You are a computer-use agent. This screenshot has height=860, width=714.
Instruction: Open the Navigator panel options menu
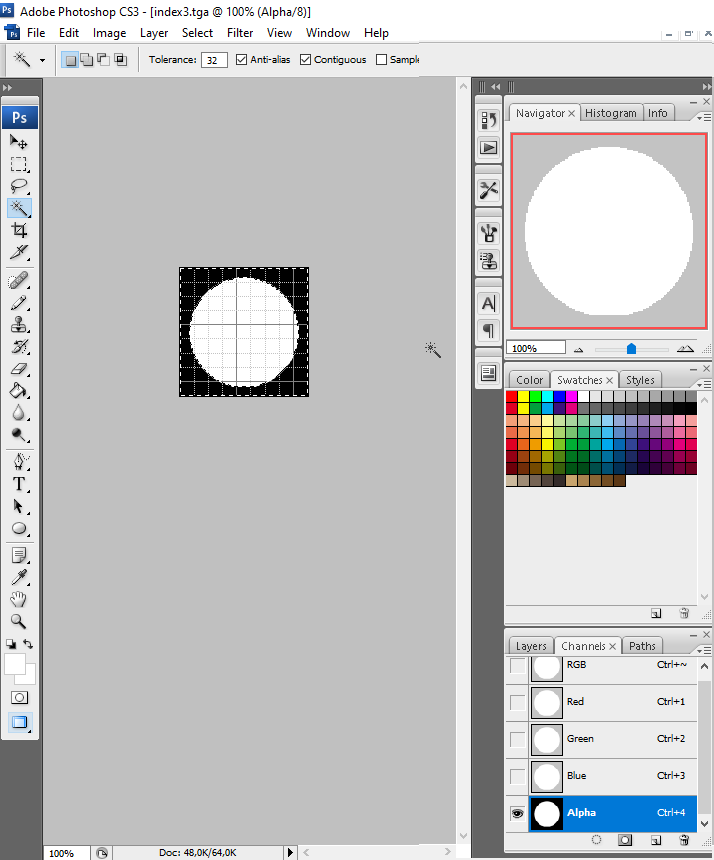pyautogui.click(x=705, y=116)
